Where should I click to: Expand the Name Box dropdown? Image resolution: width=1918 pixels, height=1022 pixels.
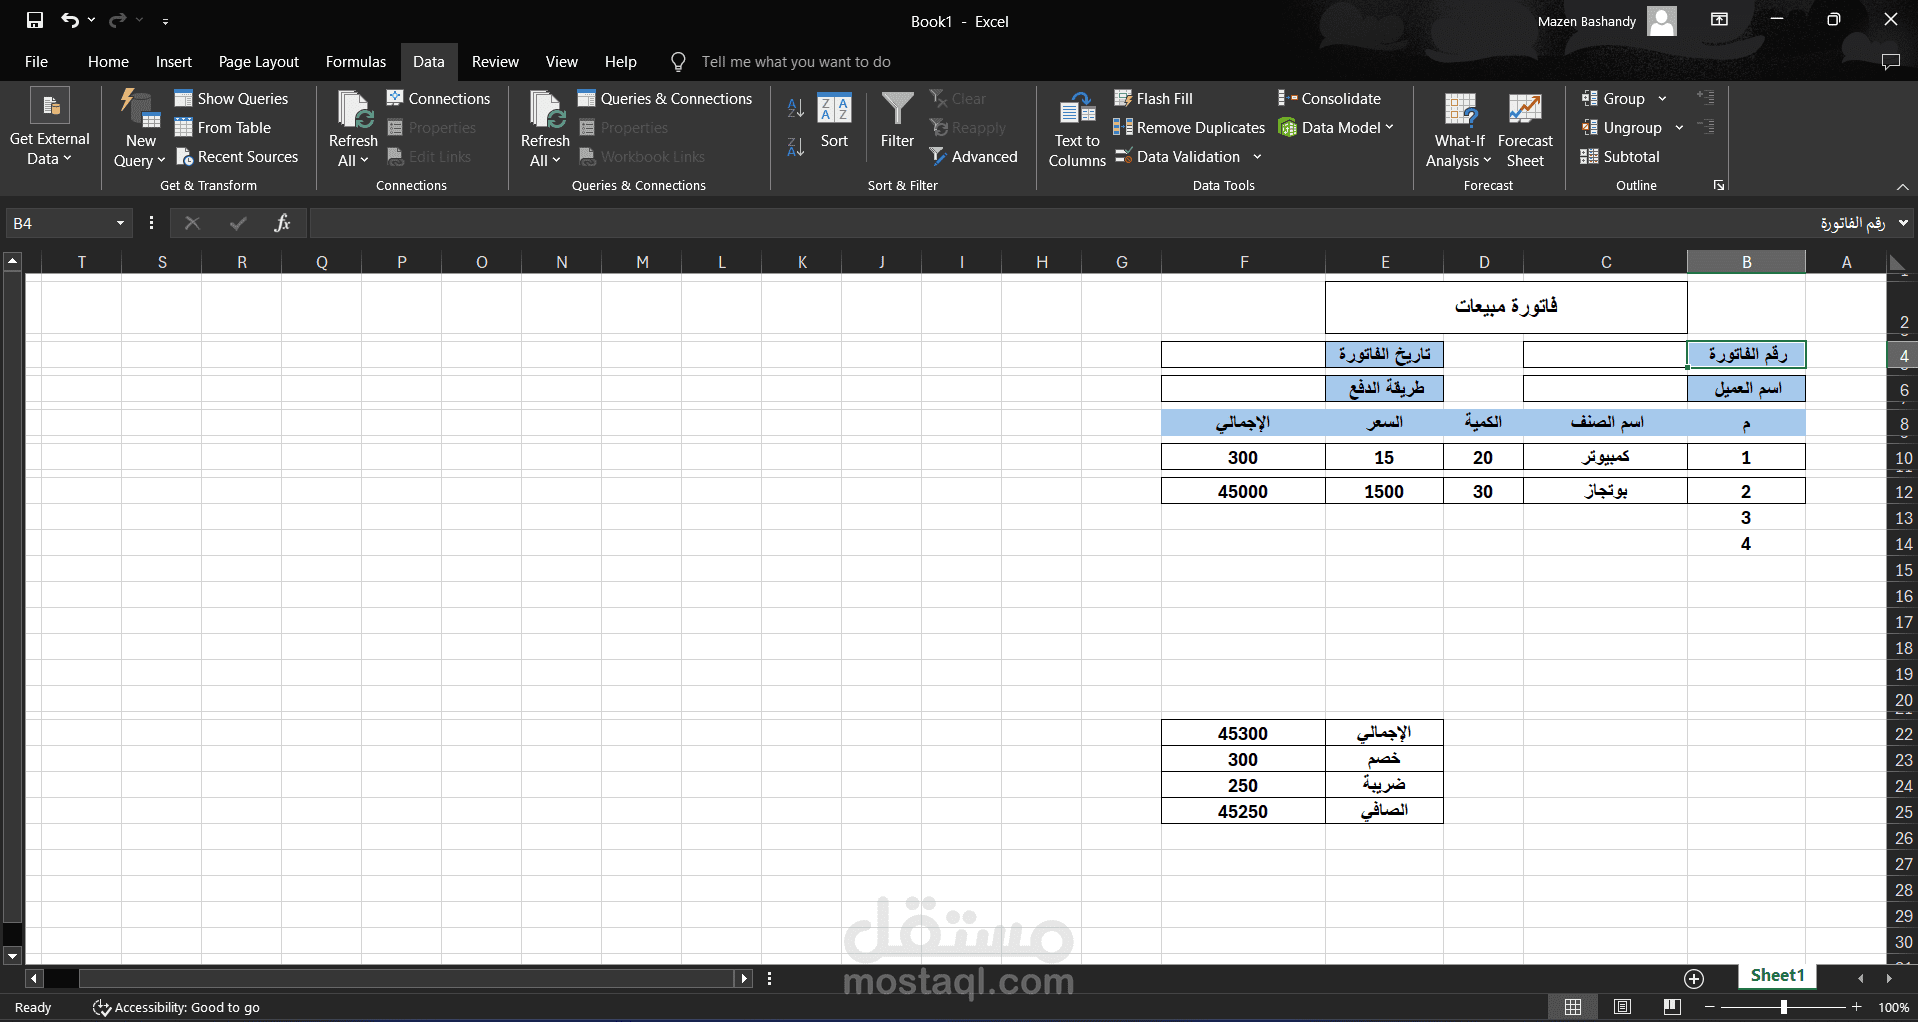(120, 223)
